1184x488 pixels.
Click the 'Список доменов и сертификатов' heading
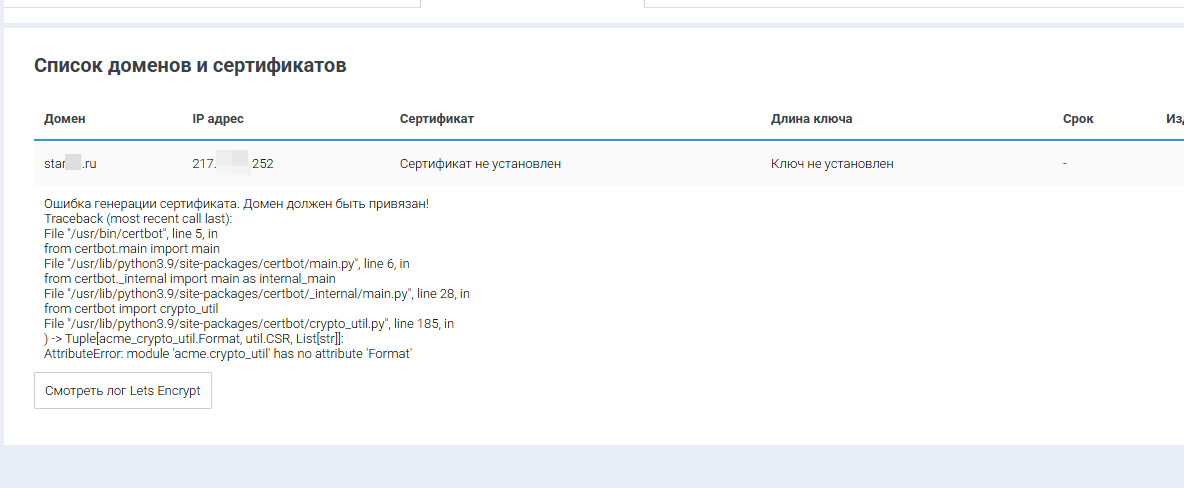190,66
